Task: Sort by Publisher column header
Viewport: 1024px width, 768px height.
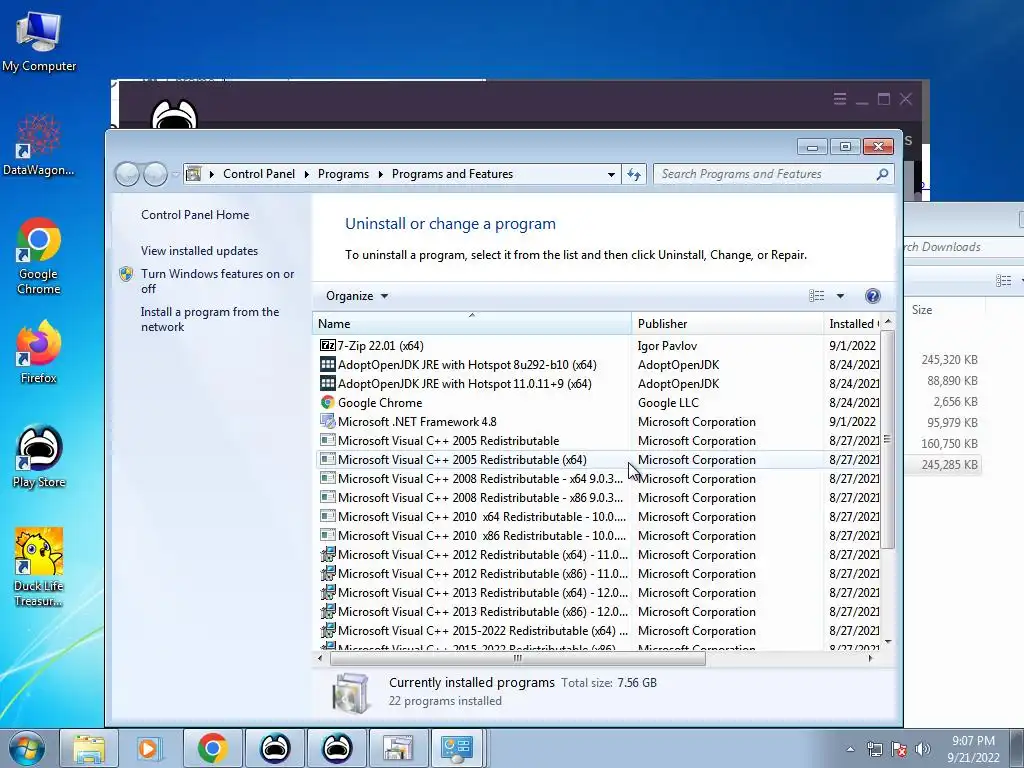Action: point(728,323)
